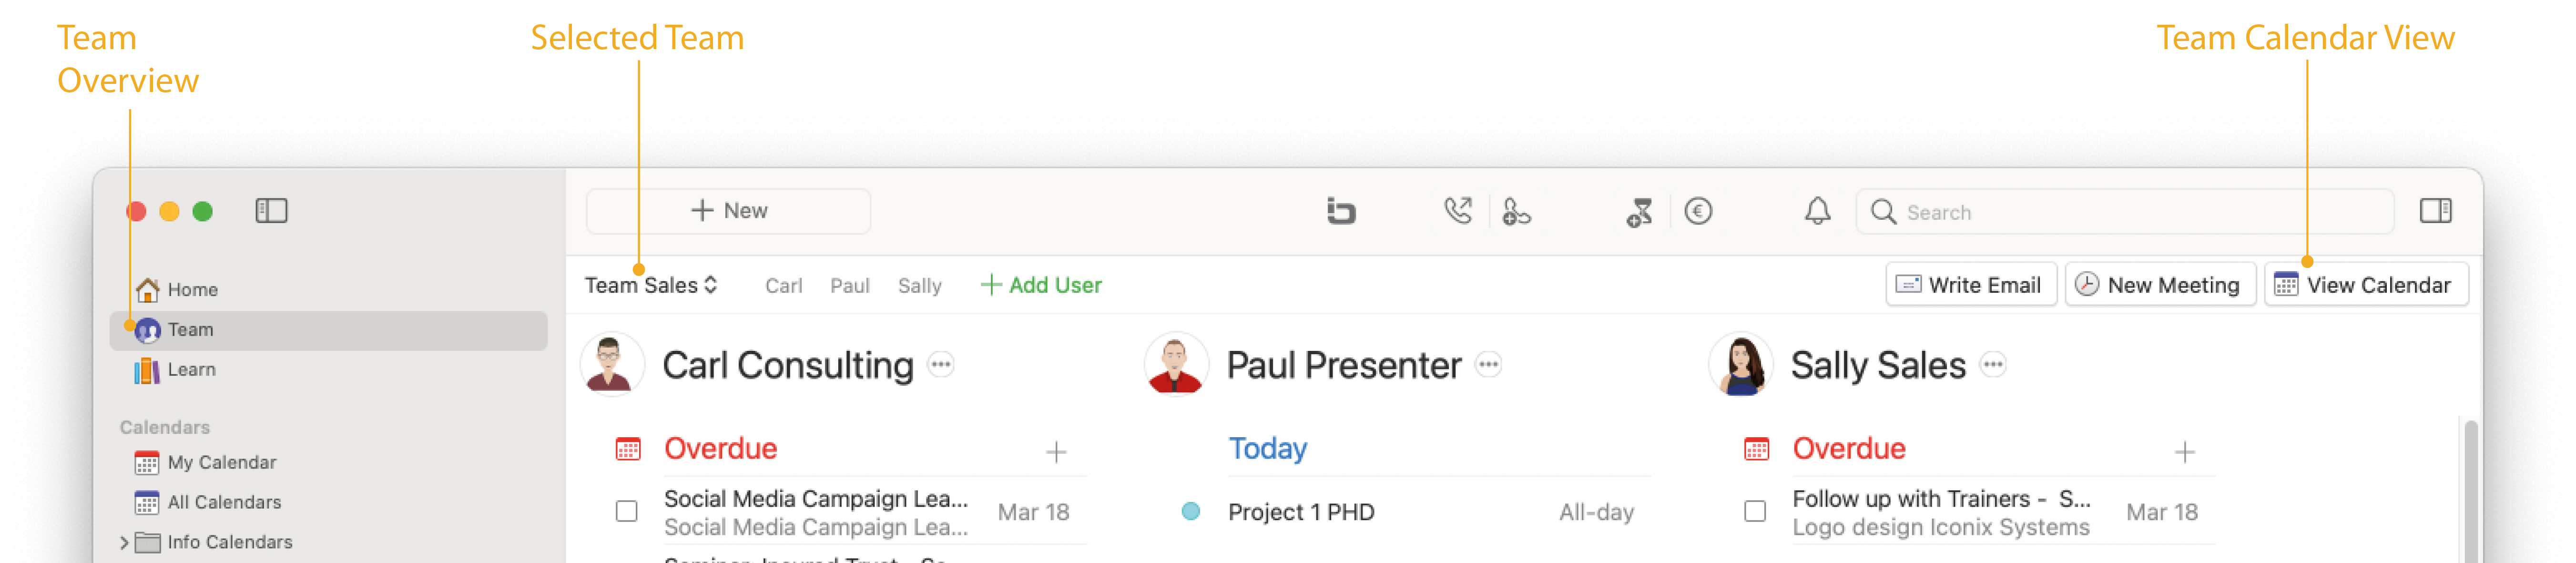The width and height of the screenshot is (2576, 563).
Task: Open Carl Consulting's more options menu
Action: (x=941, y=365)
